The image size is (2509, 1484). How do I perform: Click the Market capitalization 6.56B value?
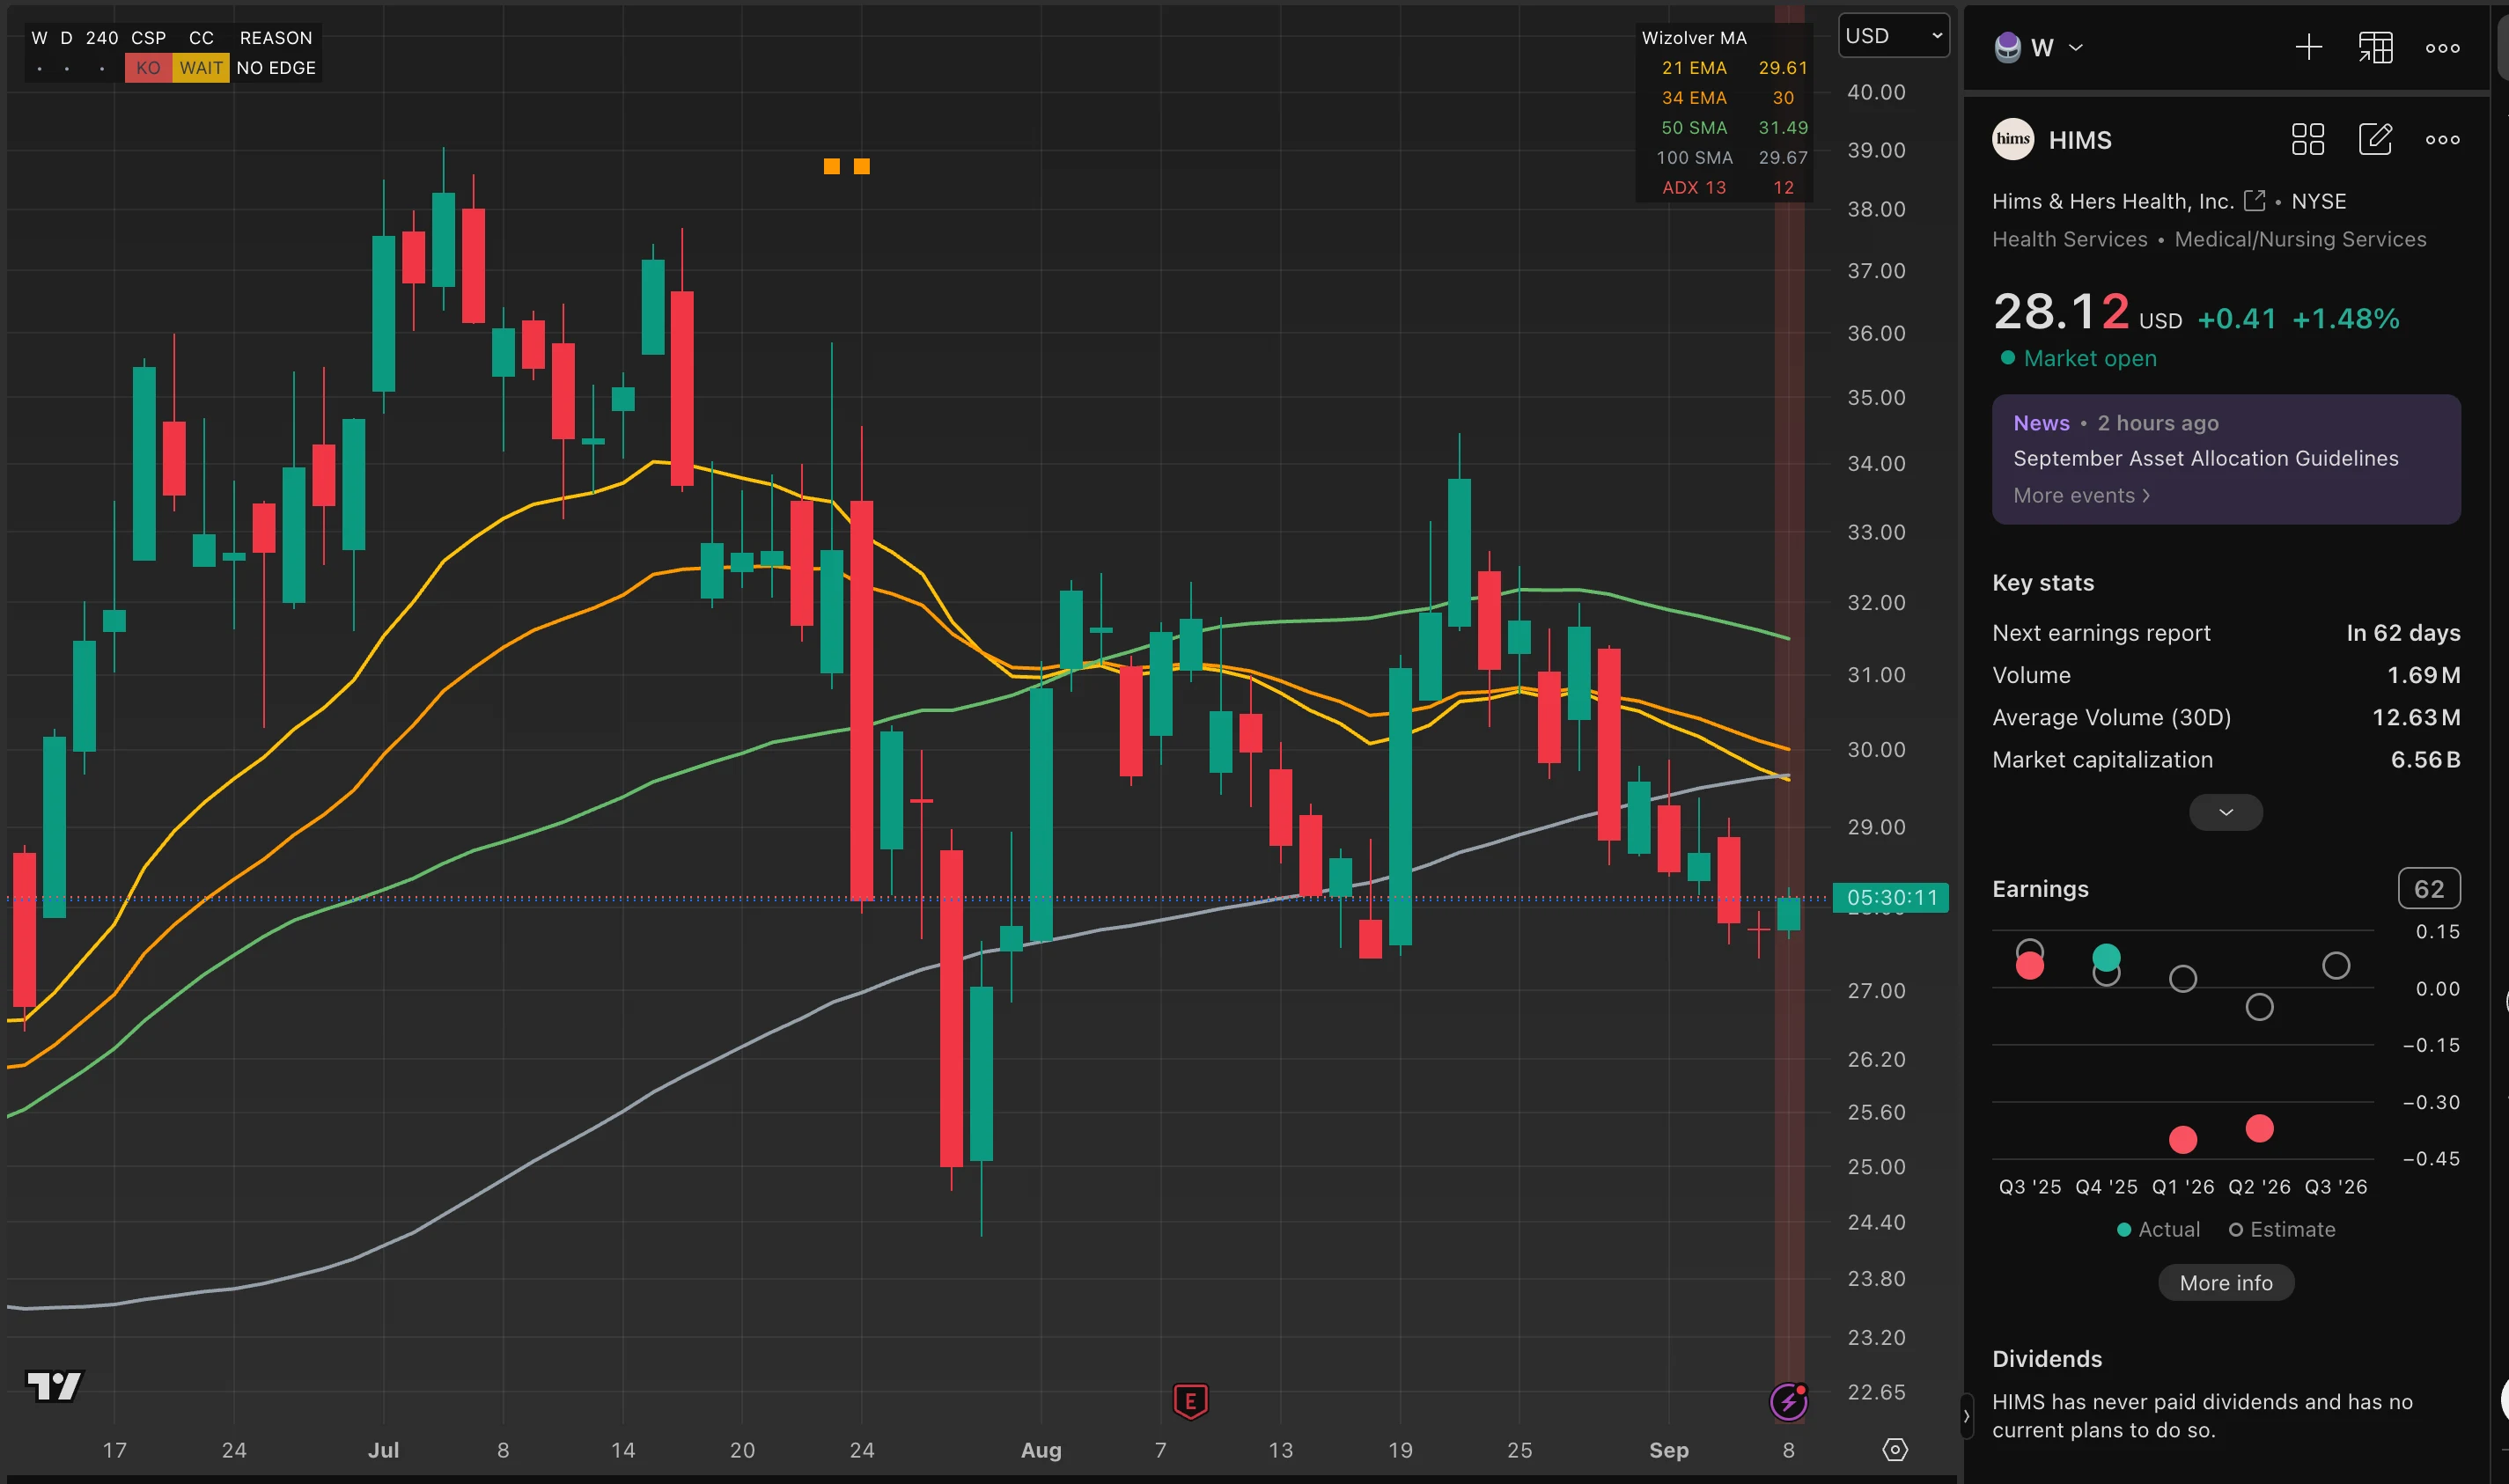(2425, 759)
